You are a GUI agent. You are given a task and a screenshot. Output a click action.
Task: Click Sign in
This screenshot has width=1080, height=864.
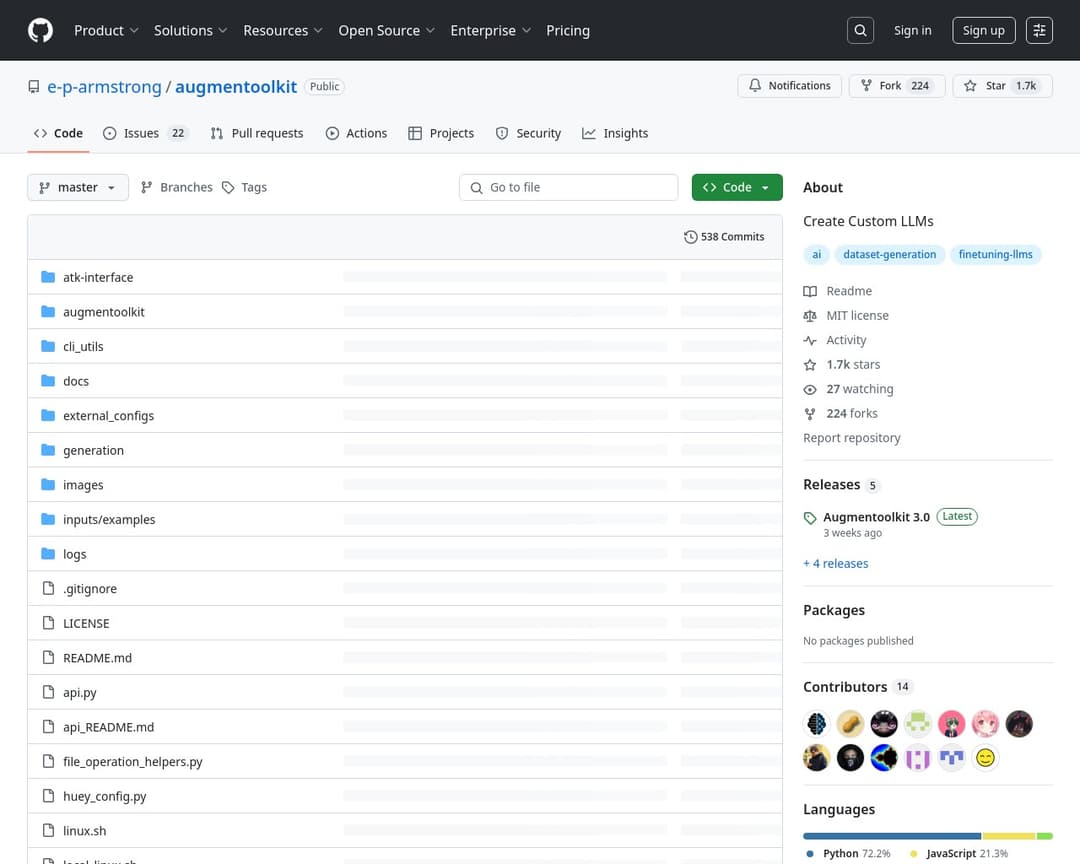(x=913, y=30)
